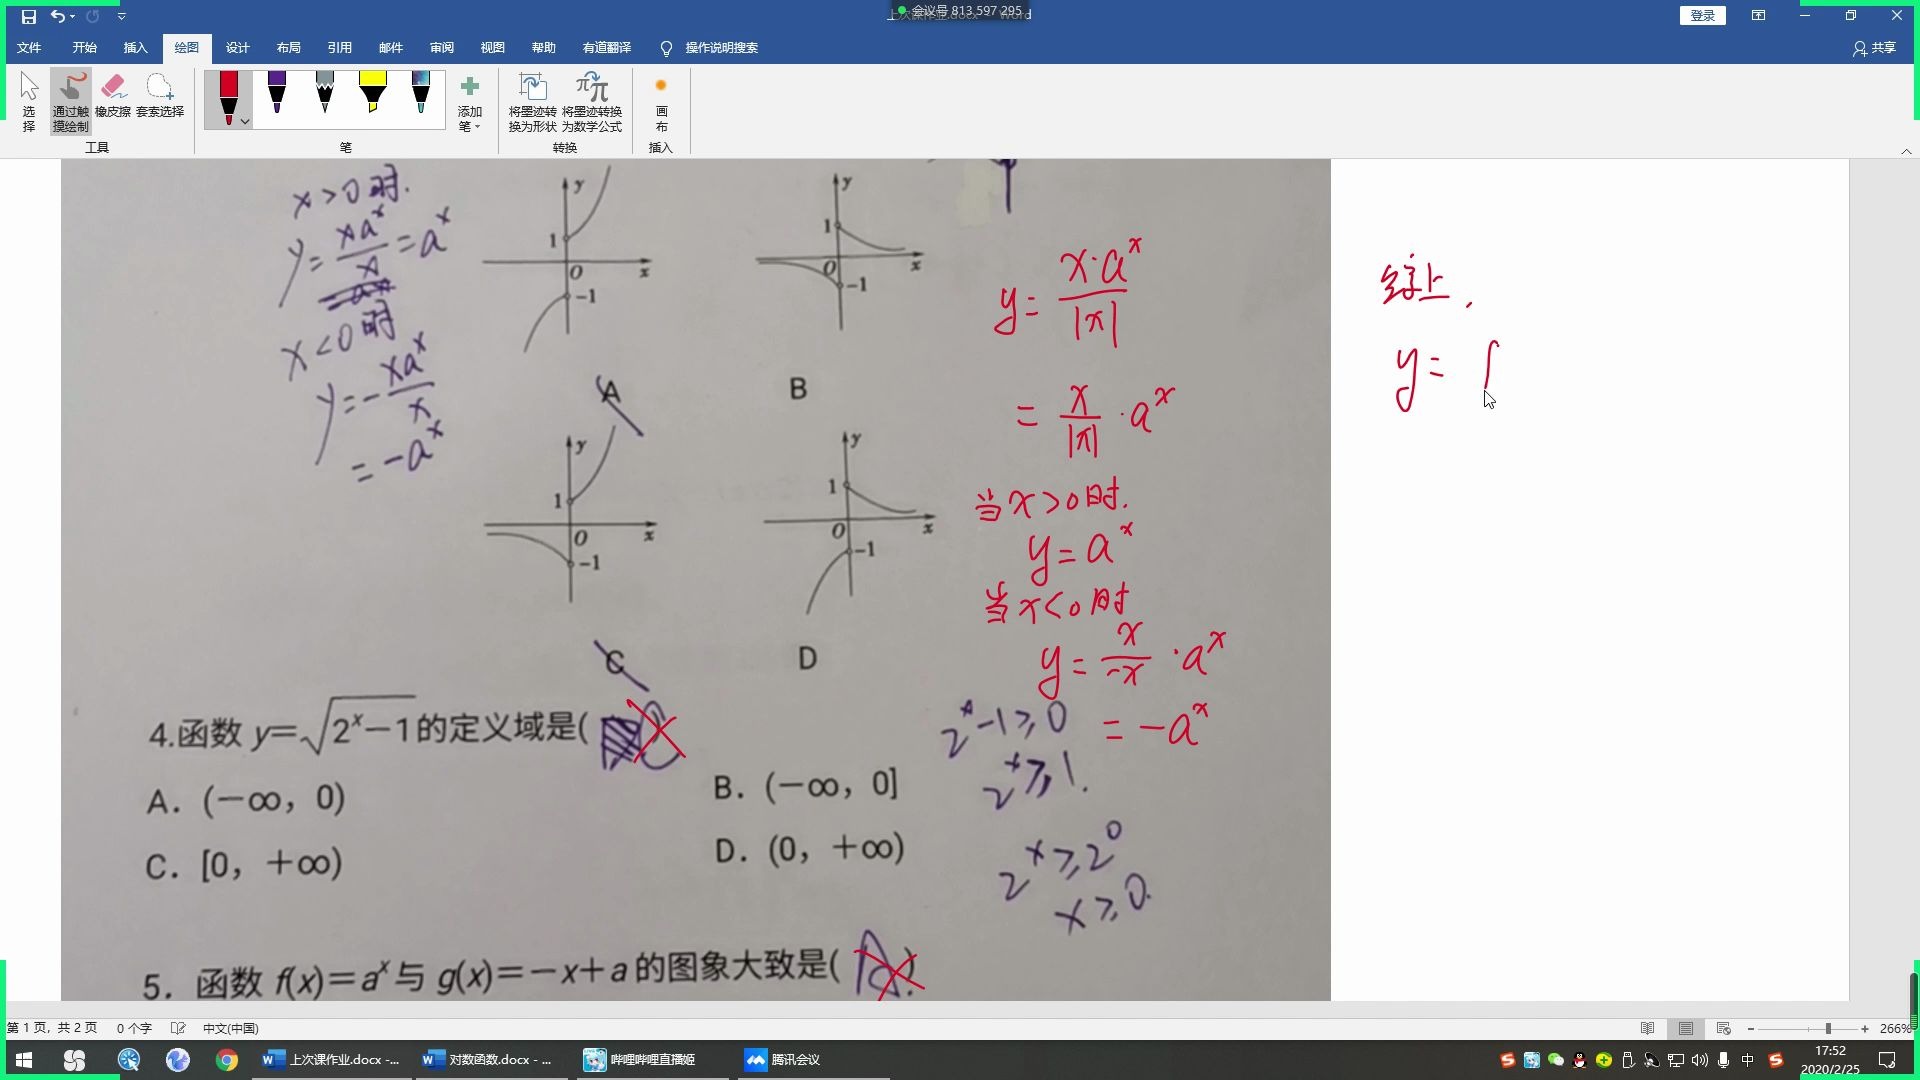Pick the purple pen from the pen gallery
The image size is (1920, 1080).
tap(276, 95)
